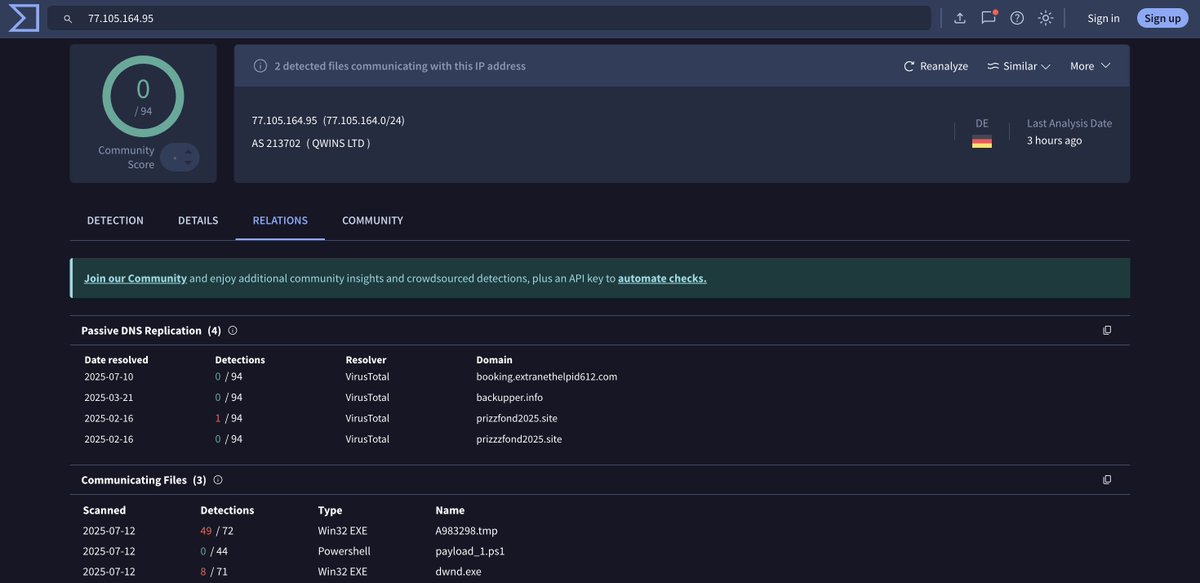Open the dwnd.exe file entry
Viewport: 1200px width, 583px height.
(458, 572)
